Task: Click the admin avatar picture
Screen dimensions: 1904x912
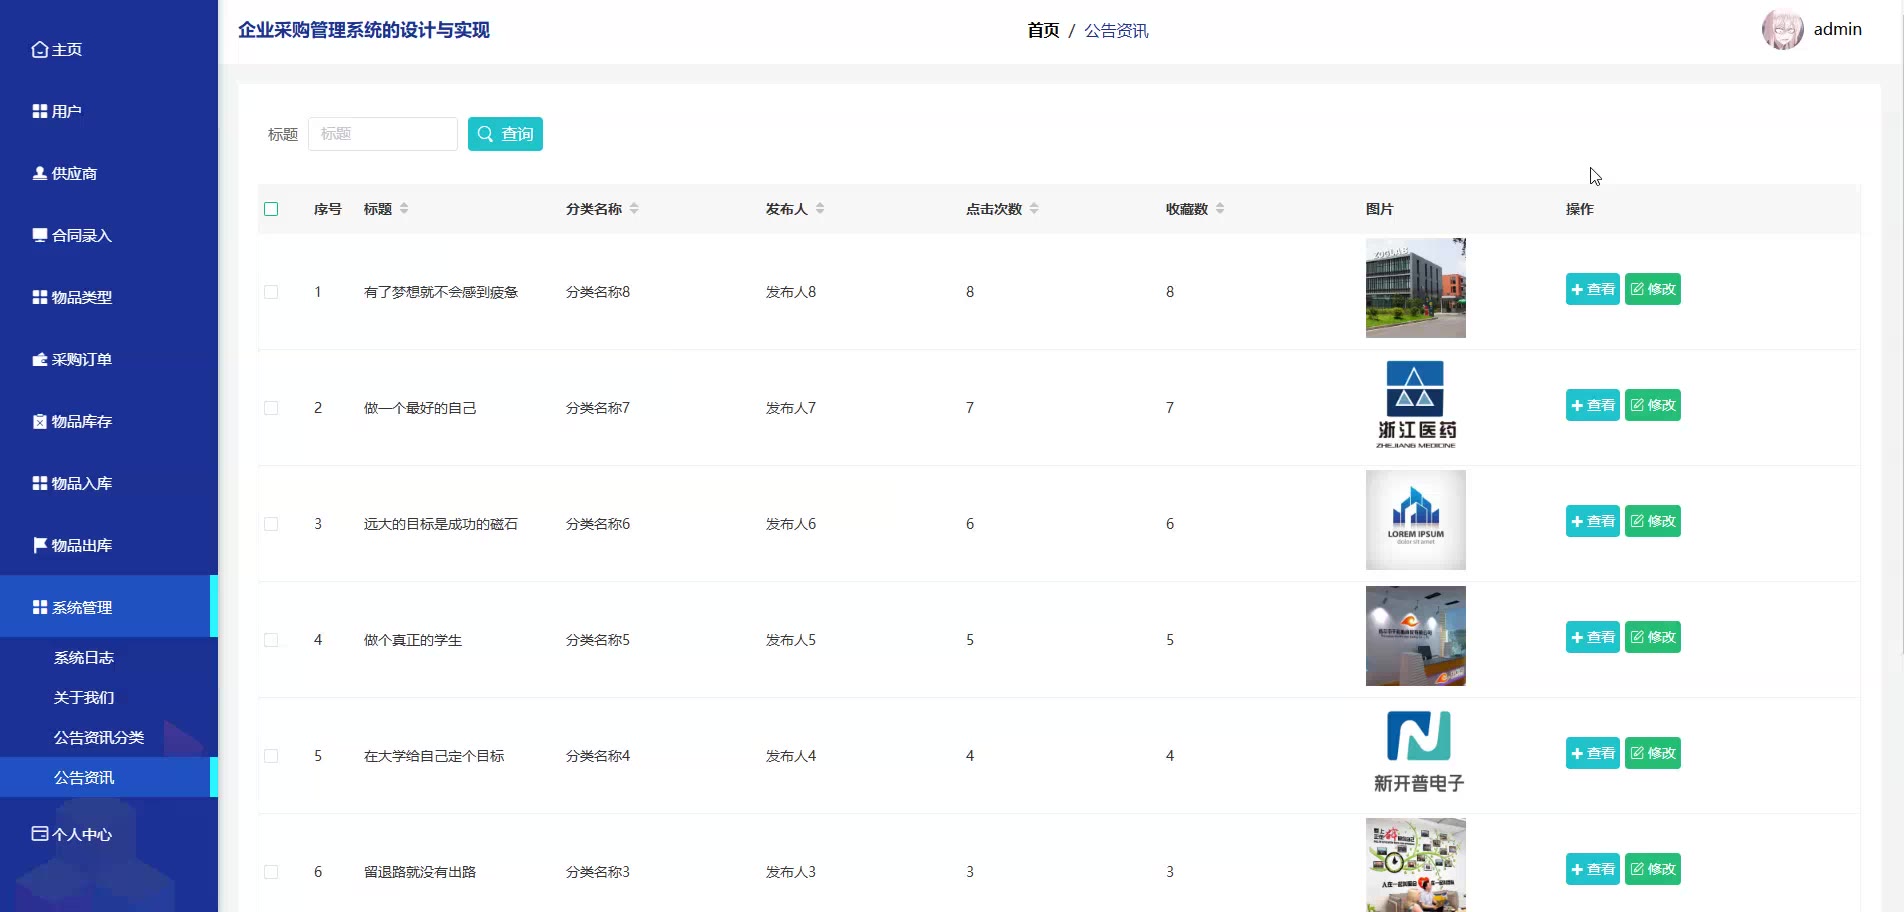Action: (x=1782, y=30)
